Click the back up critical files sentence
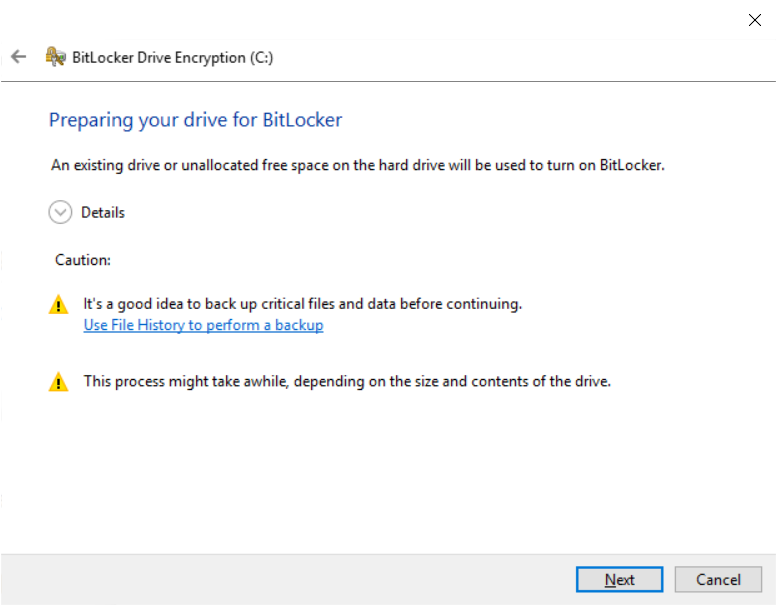This screenshot has height=606, width=777. 302,304
